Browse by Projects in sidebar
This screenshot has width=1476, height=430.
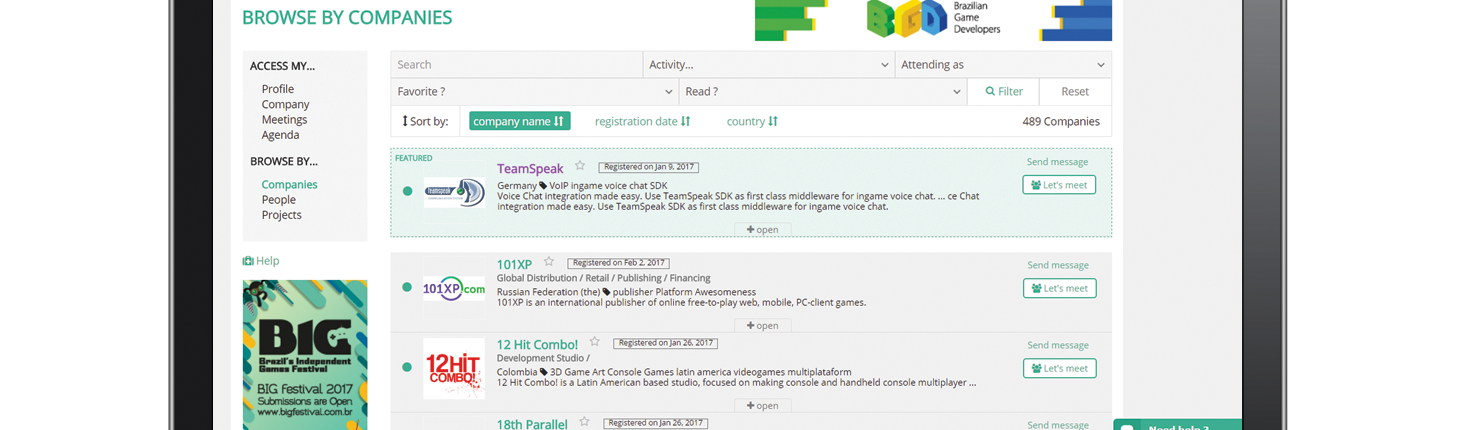pyautogui.click(x=282, y=215)
